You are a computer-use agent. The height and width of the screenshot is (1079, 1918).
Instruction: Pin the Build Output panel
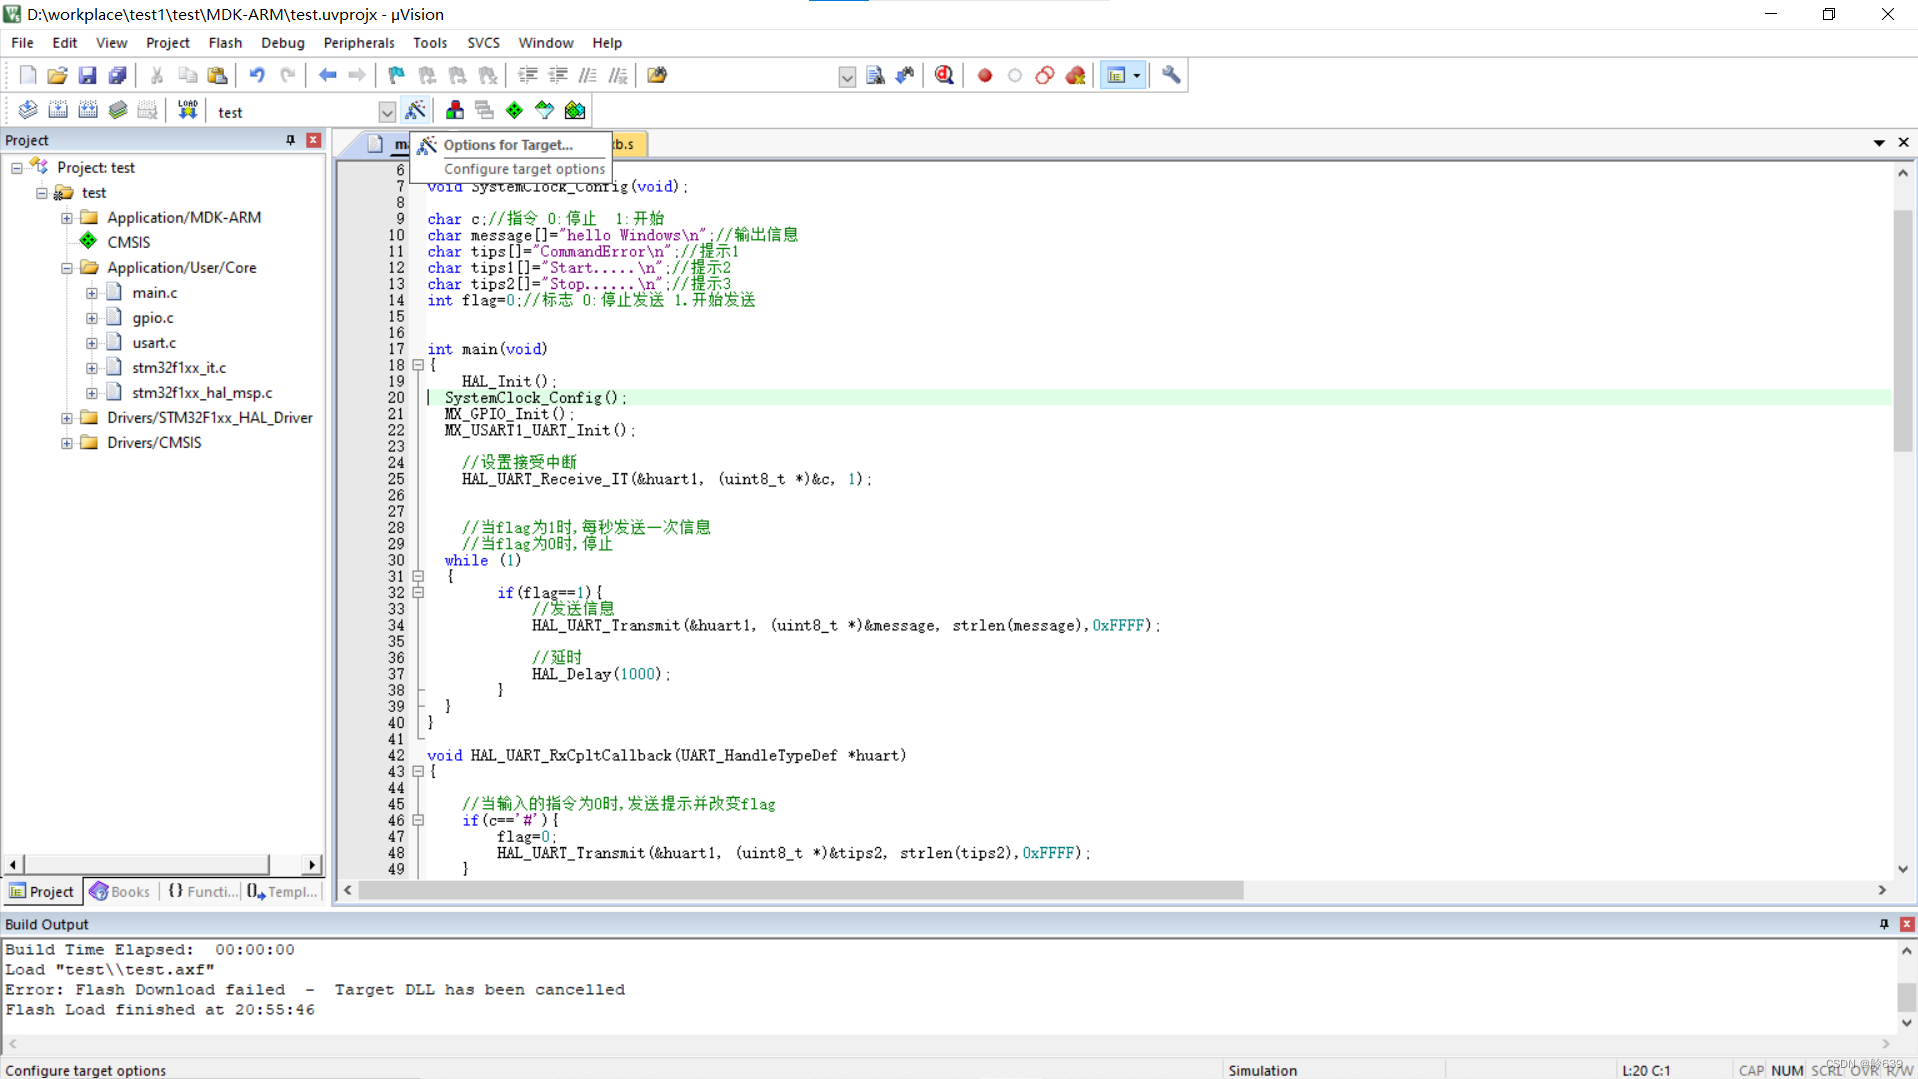(x=1884, y=924)
